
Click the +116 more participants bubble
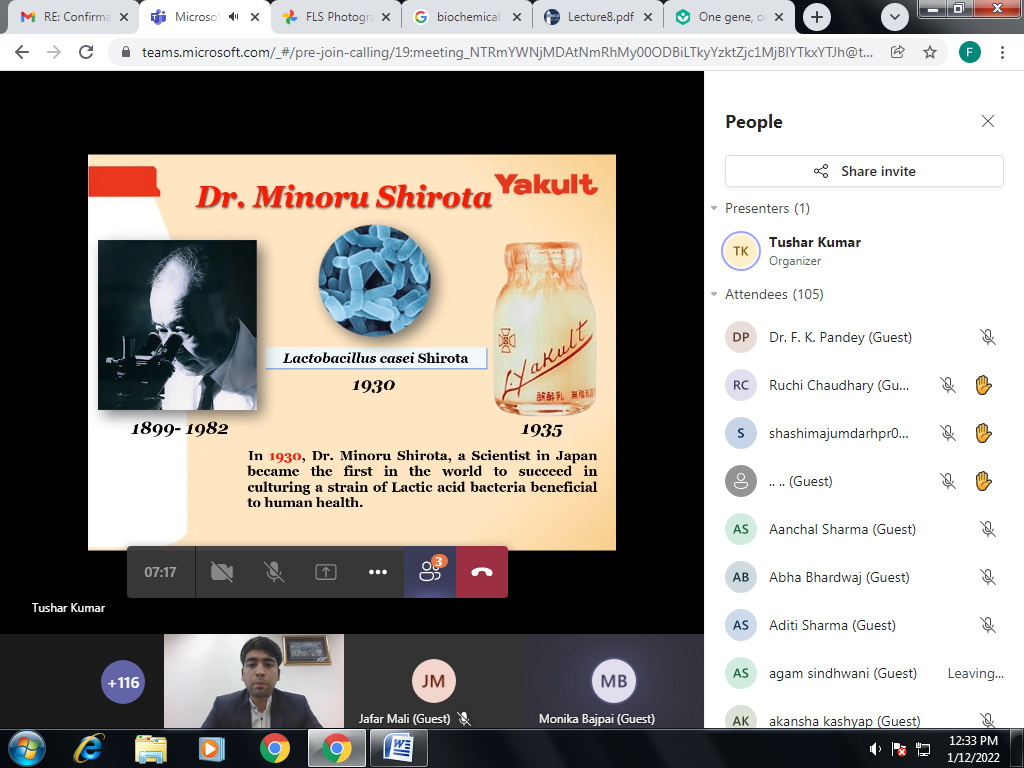point(123,682)
